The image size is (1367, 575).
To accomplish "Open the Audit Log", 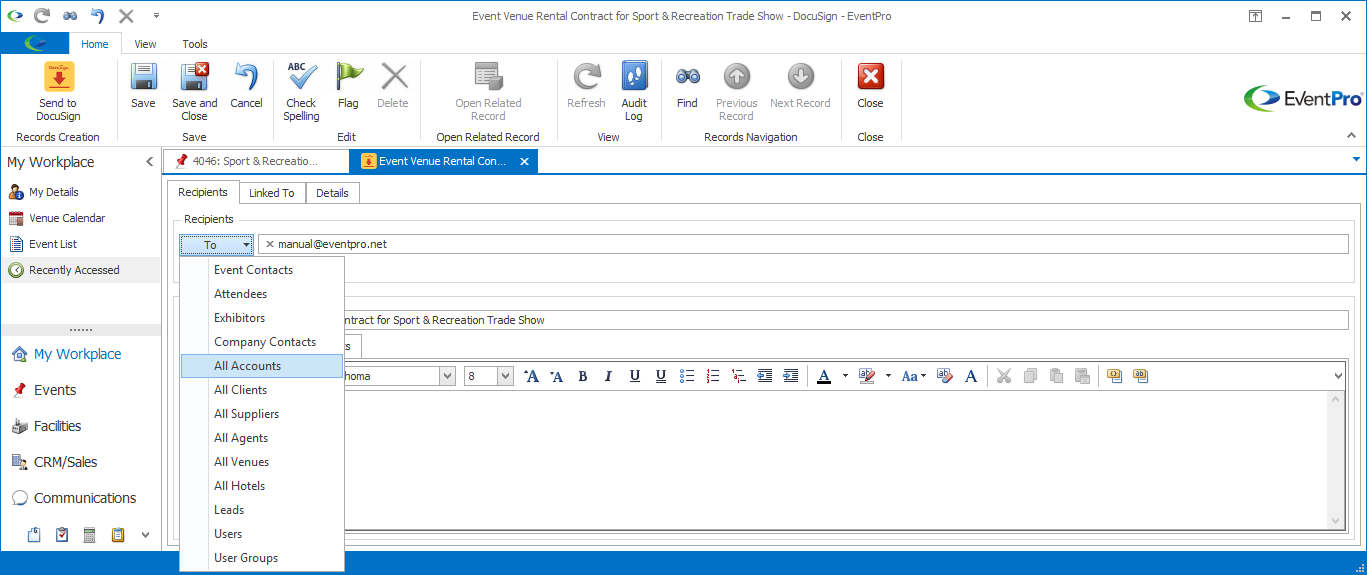I will point(634,91).
